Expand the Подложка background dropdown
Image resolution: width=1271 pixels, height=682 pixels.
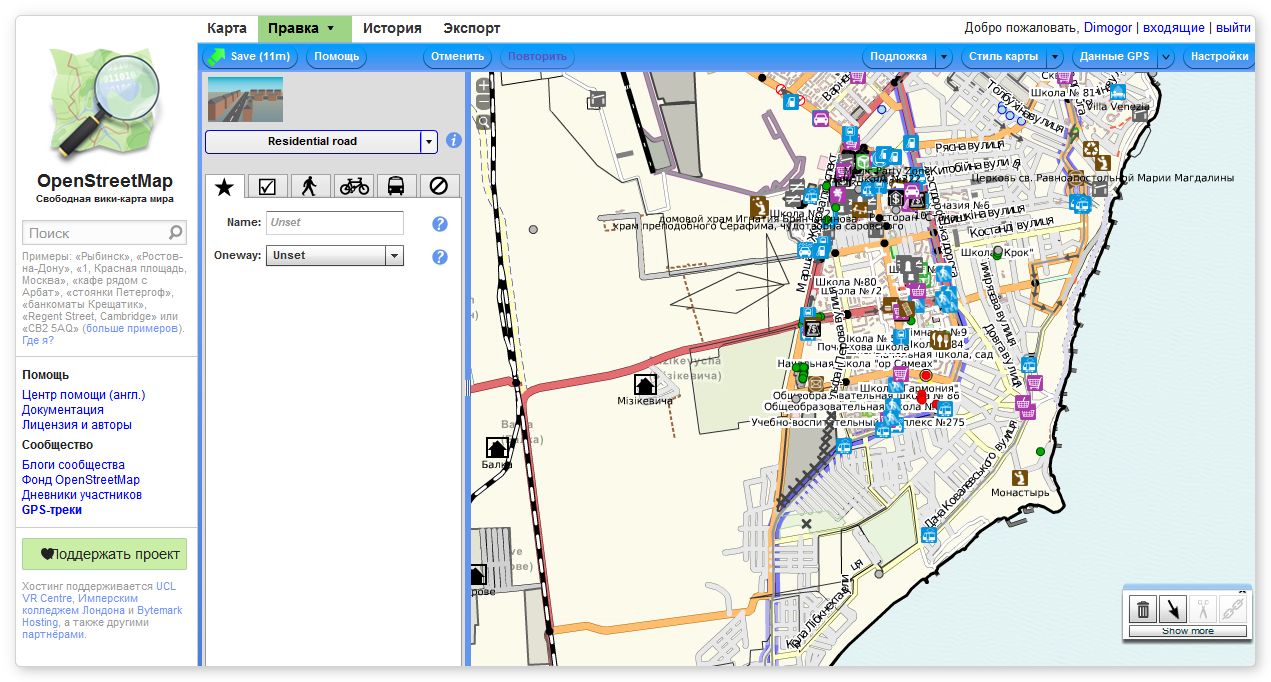point(943,57)
